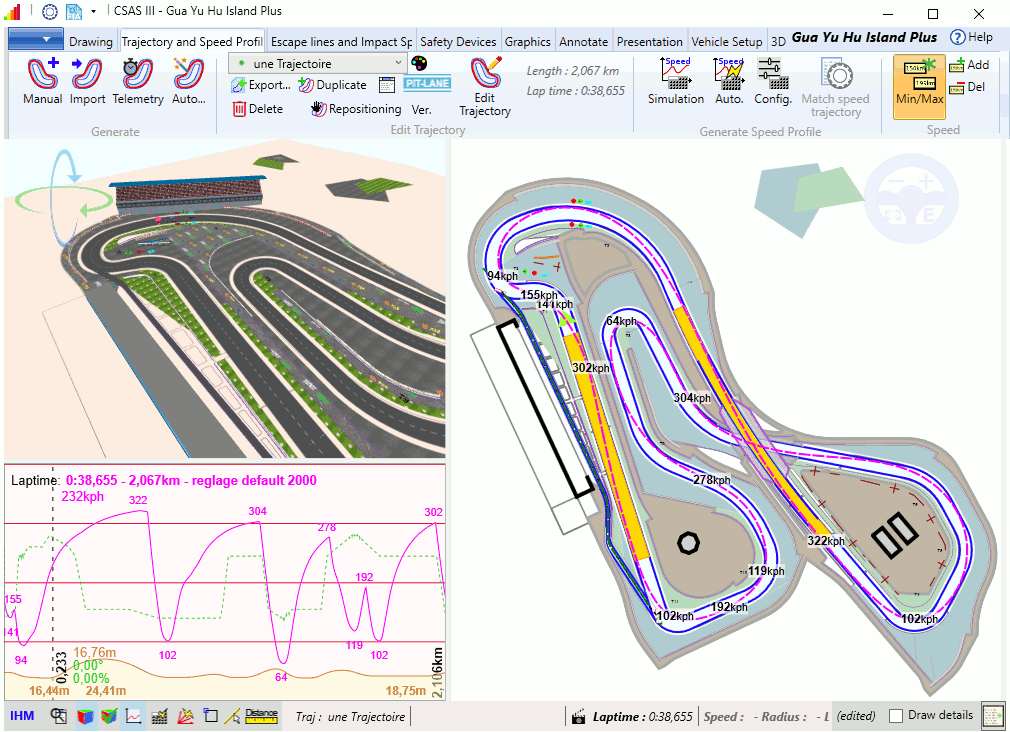Add a speed label
Screen dimensions: 1010x732
[969, 65]
